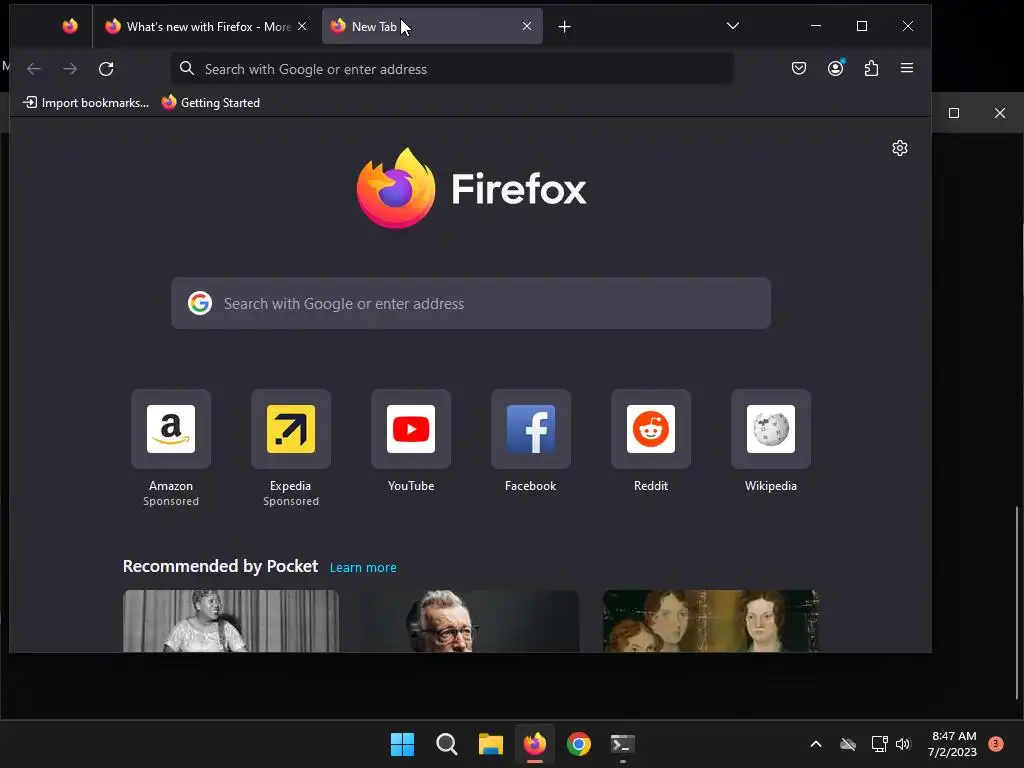
Task: Open network status tray icon
Action: pos(879,744)
